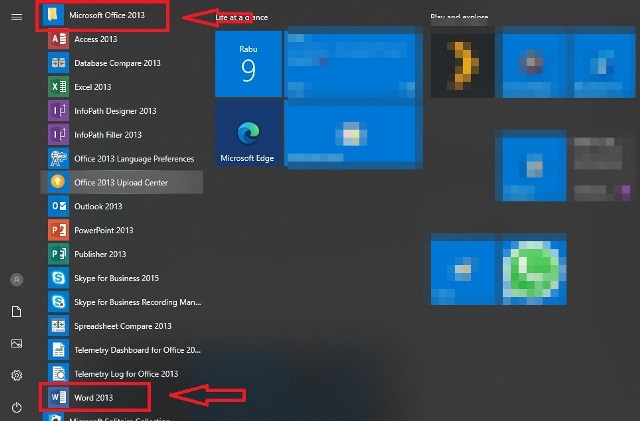The image size is (640, 421).
Task: Select the 'Access 2013' text label
Action: [x=96, y=39]
